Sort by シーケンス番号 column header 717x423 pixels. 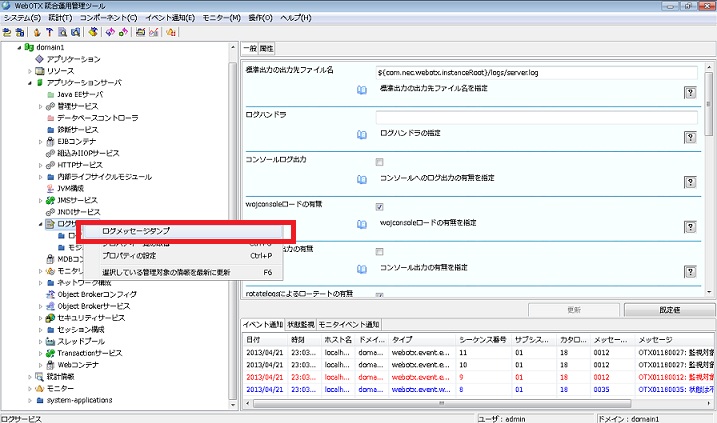483,340
